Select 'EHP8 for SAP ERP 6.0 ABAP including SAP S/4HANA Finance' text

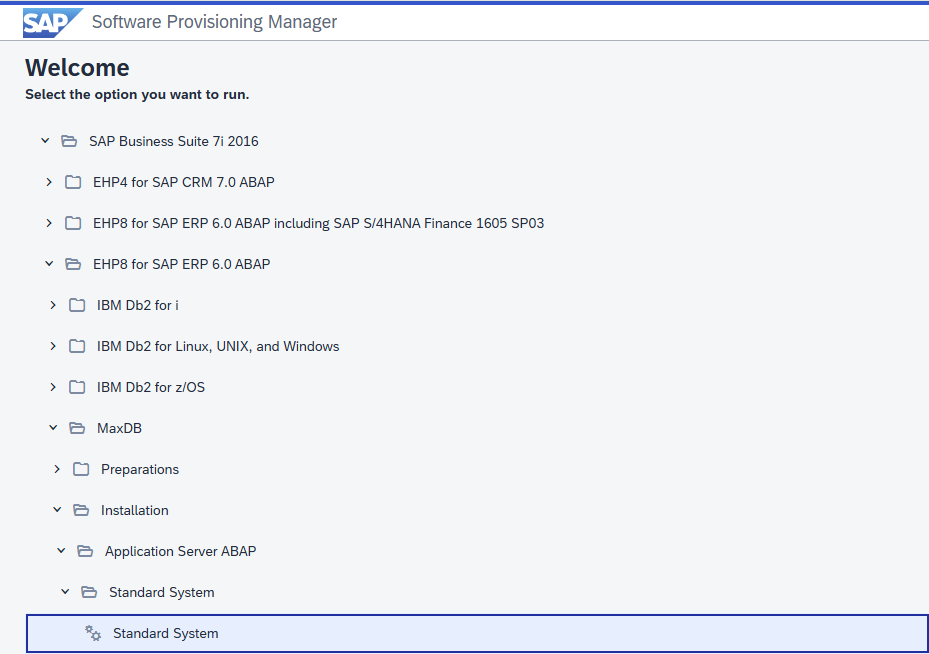click(x=318, y=223)
